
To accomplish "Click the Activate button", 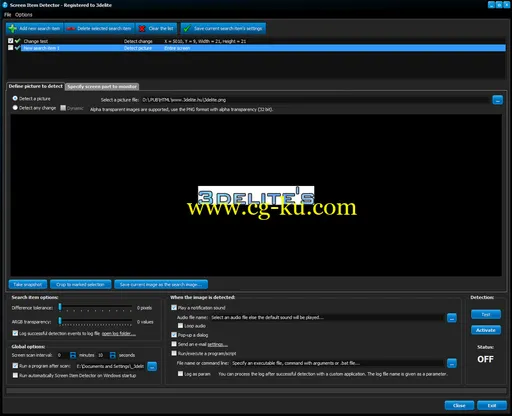I will point(486,330).
